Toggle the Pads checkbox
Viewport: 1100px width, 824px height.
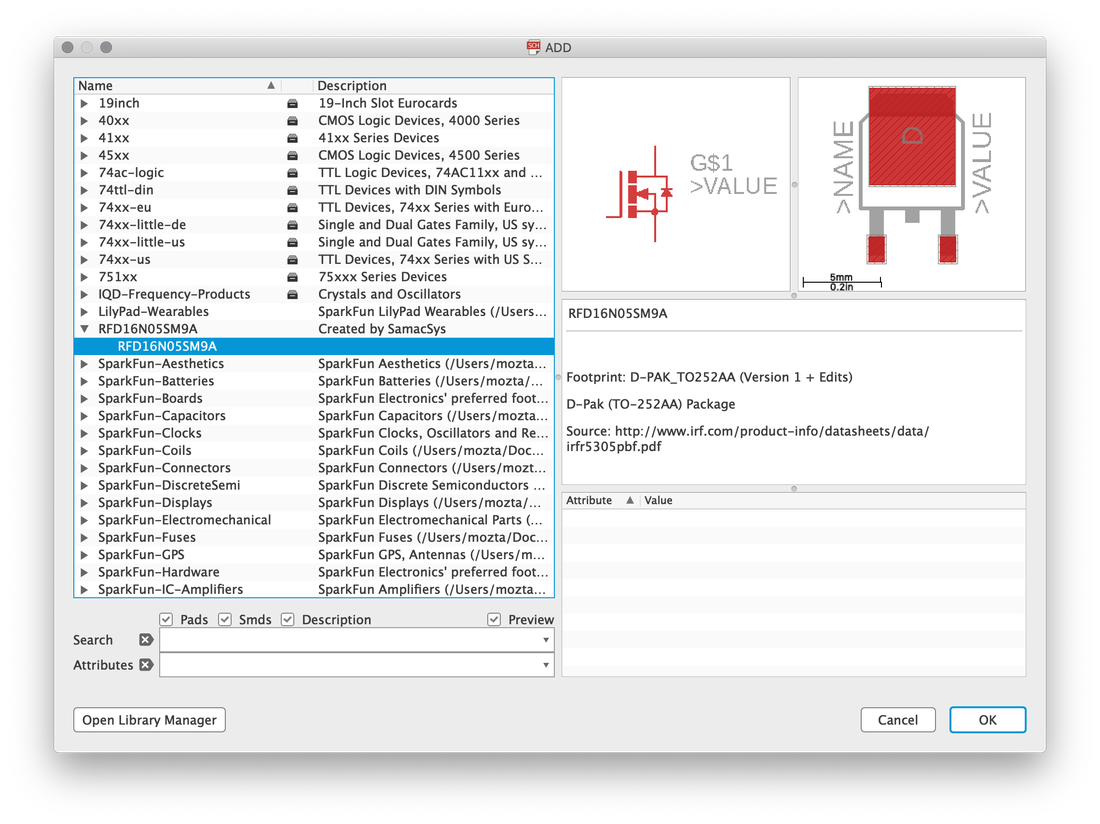166,619
